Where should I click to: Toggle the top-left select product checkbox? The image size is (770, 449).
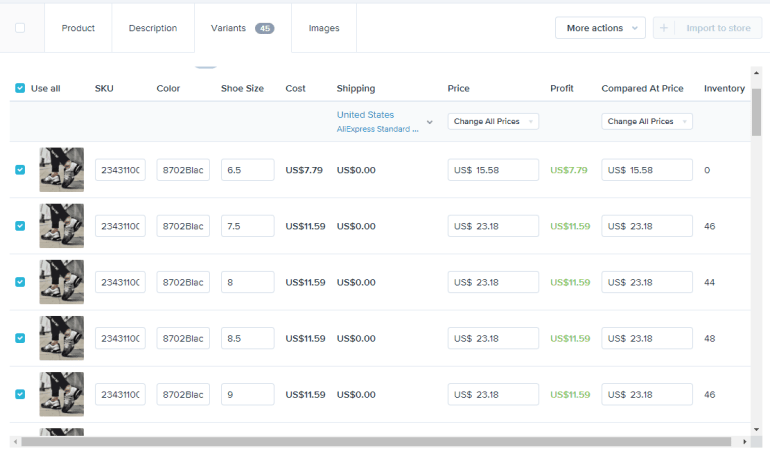[20, 28]
